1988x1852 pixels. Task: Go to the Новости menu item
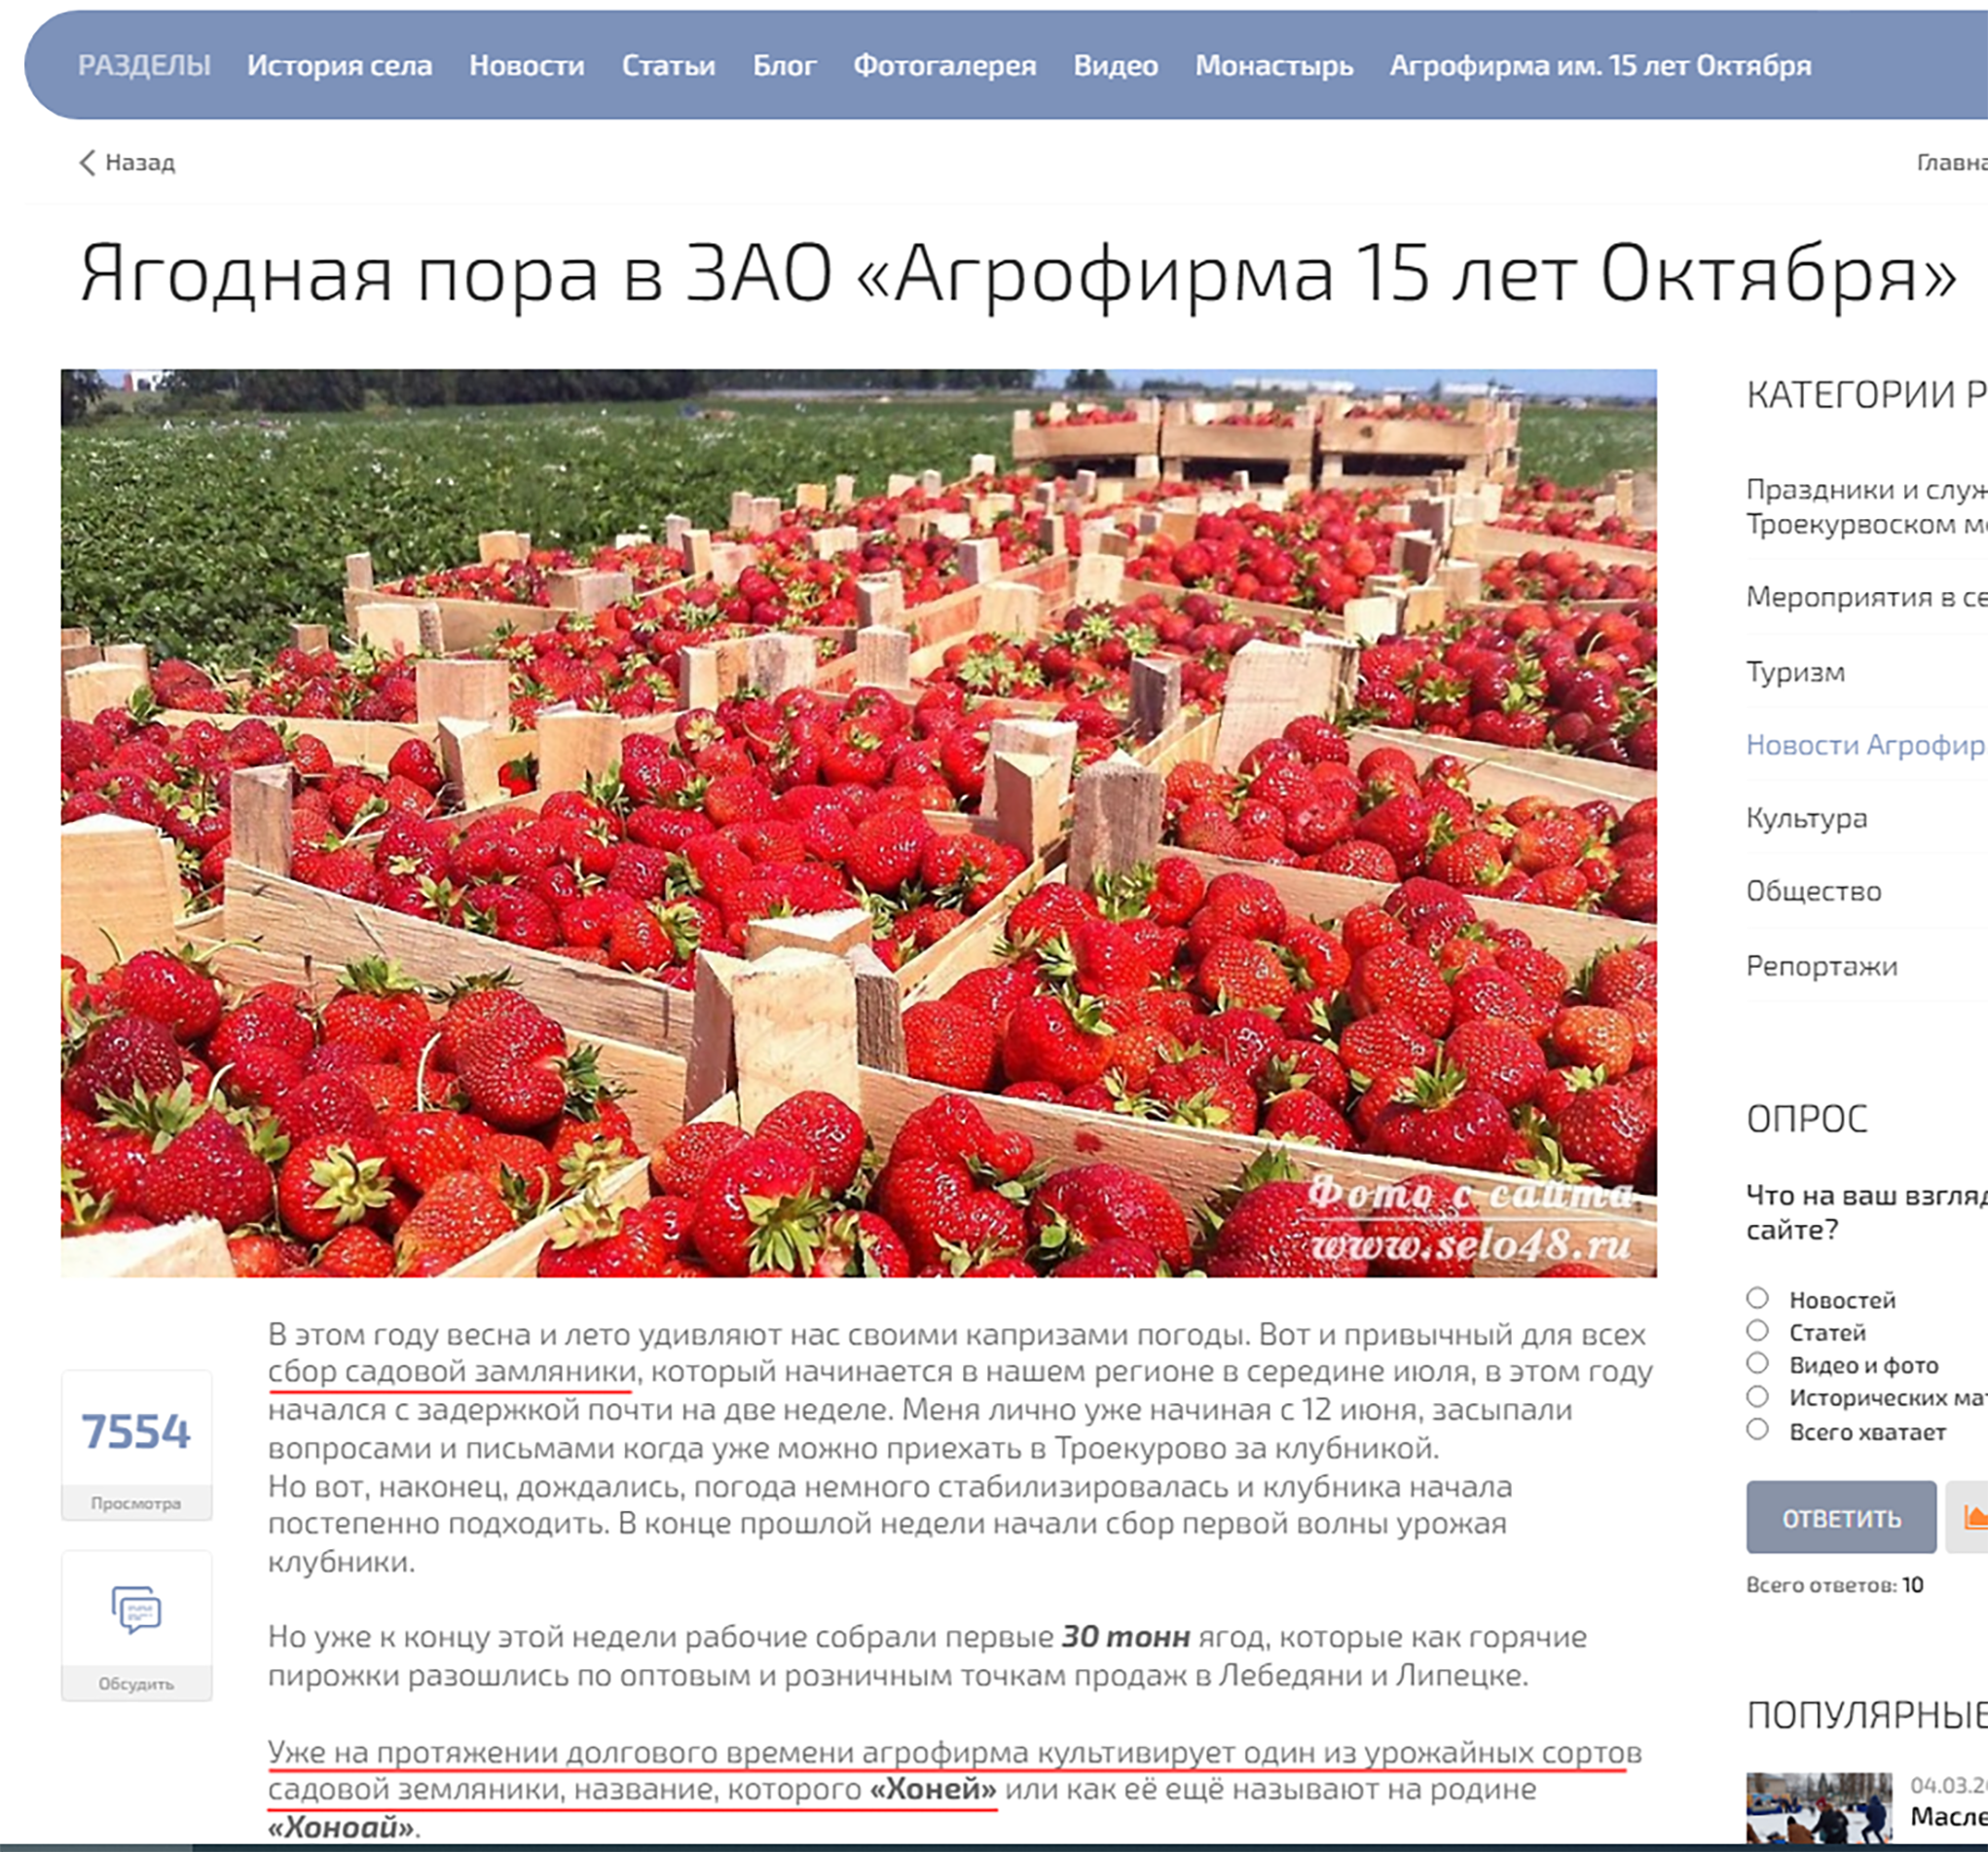tap(527, 66)
